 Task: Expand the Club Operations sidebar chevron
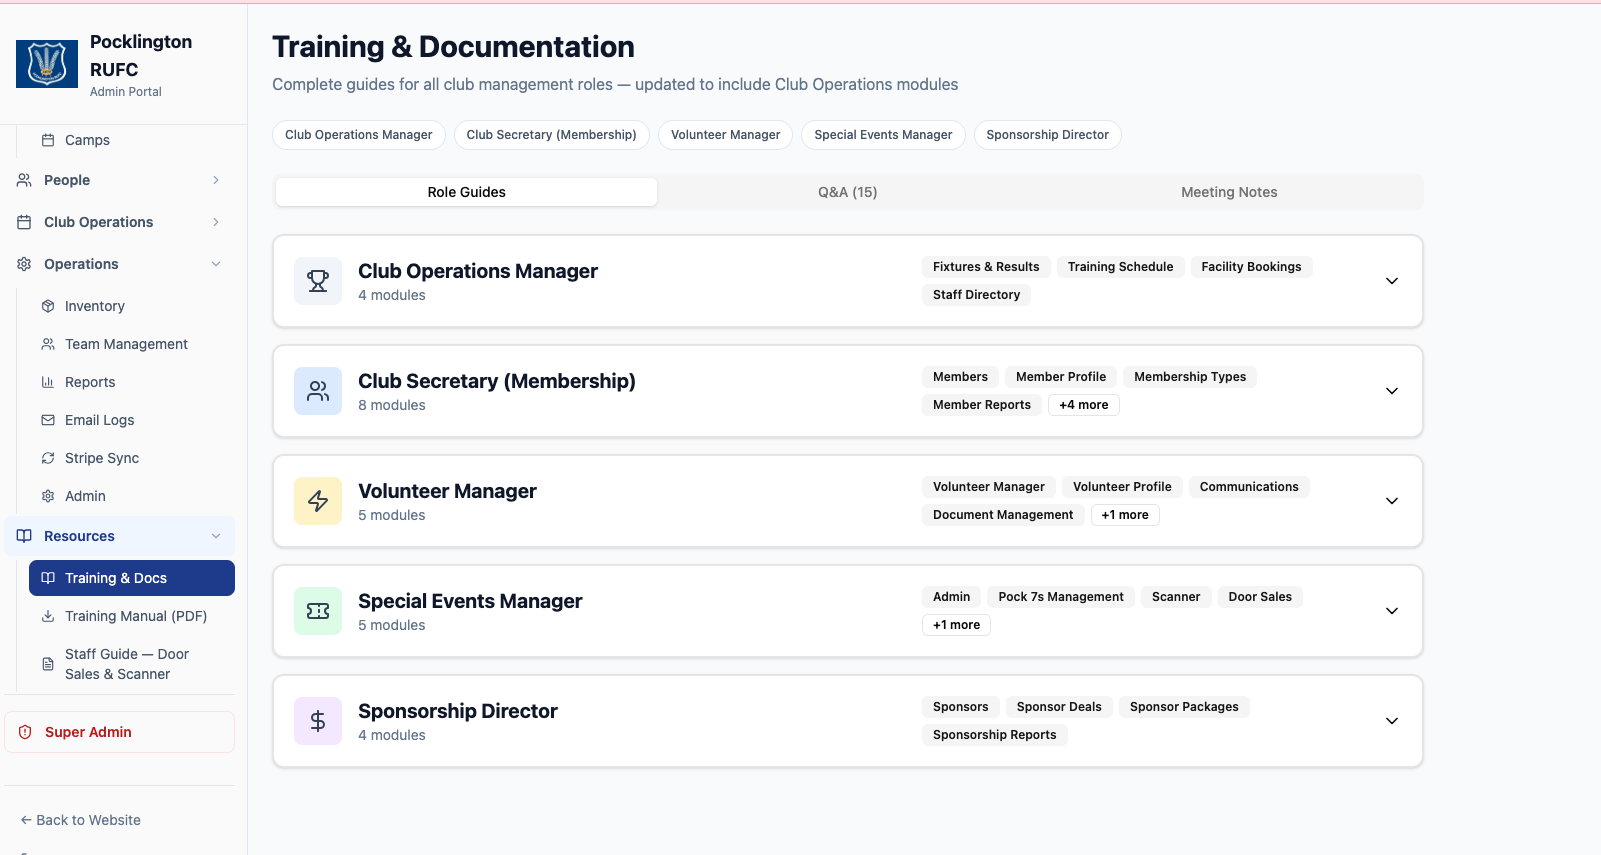coord(216,222)
